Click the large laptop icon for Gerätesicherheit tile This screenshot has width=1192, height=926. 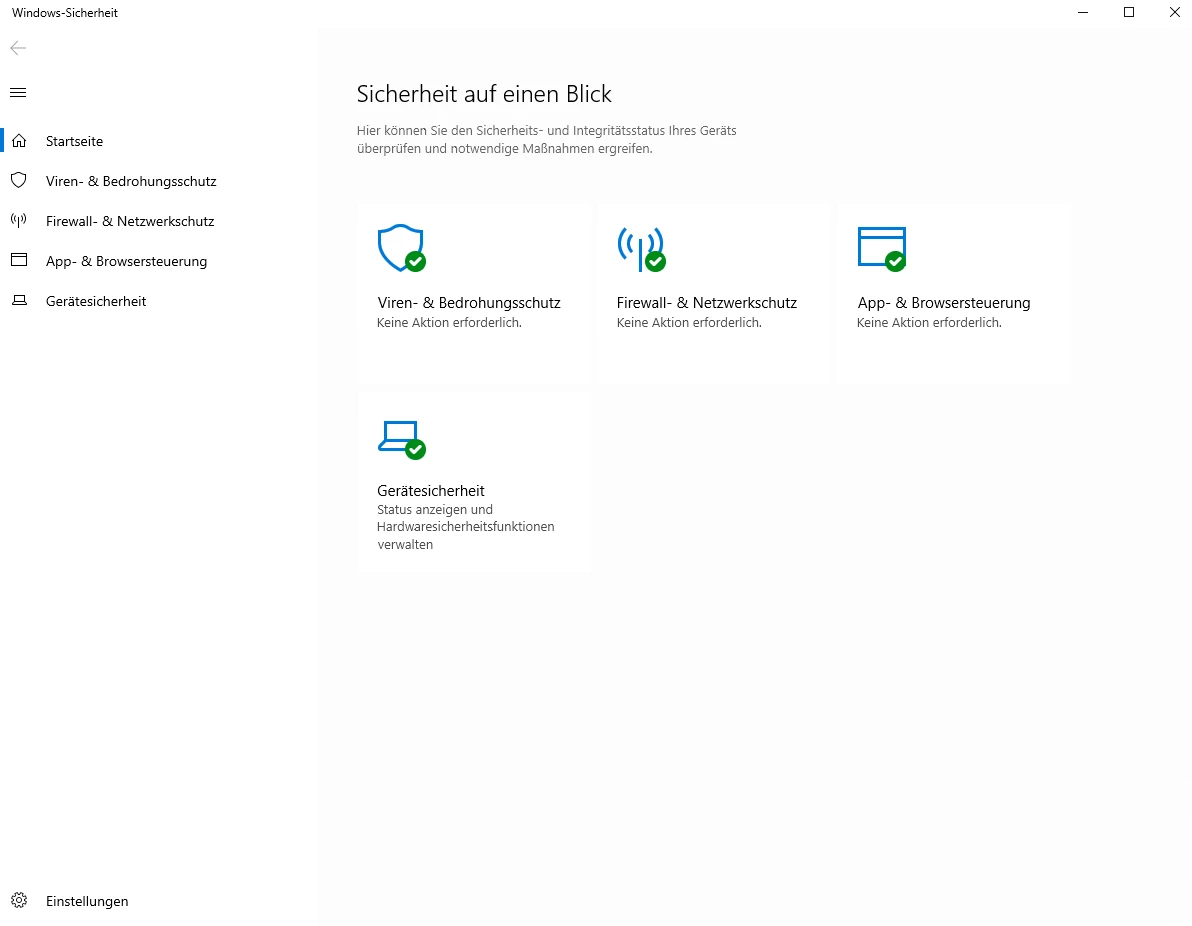[x=401, y=438]
